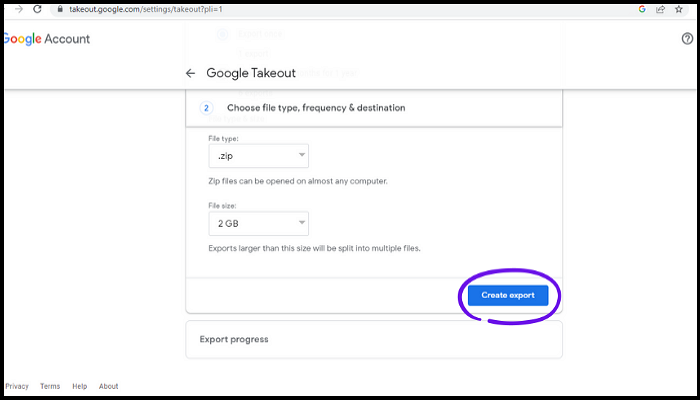Open the Help question mark icon
The width and height of the screenshot is (700, 400).
pyautogui.click(x=687, y=38)
